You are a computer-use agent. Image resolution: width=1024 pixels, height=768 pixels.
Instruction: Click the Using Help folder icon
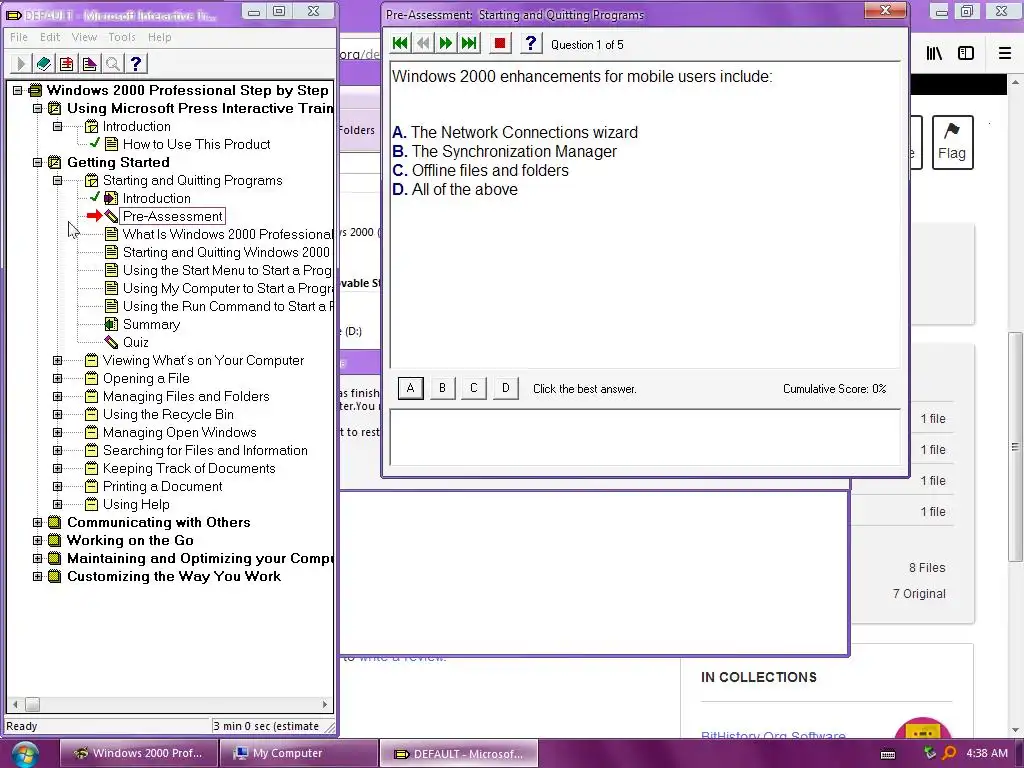(x=91, y=504)
